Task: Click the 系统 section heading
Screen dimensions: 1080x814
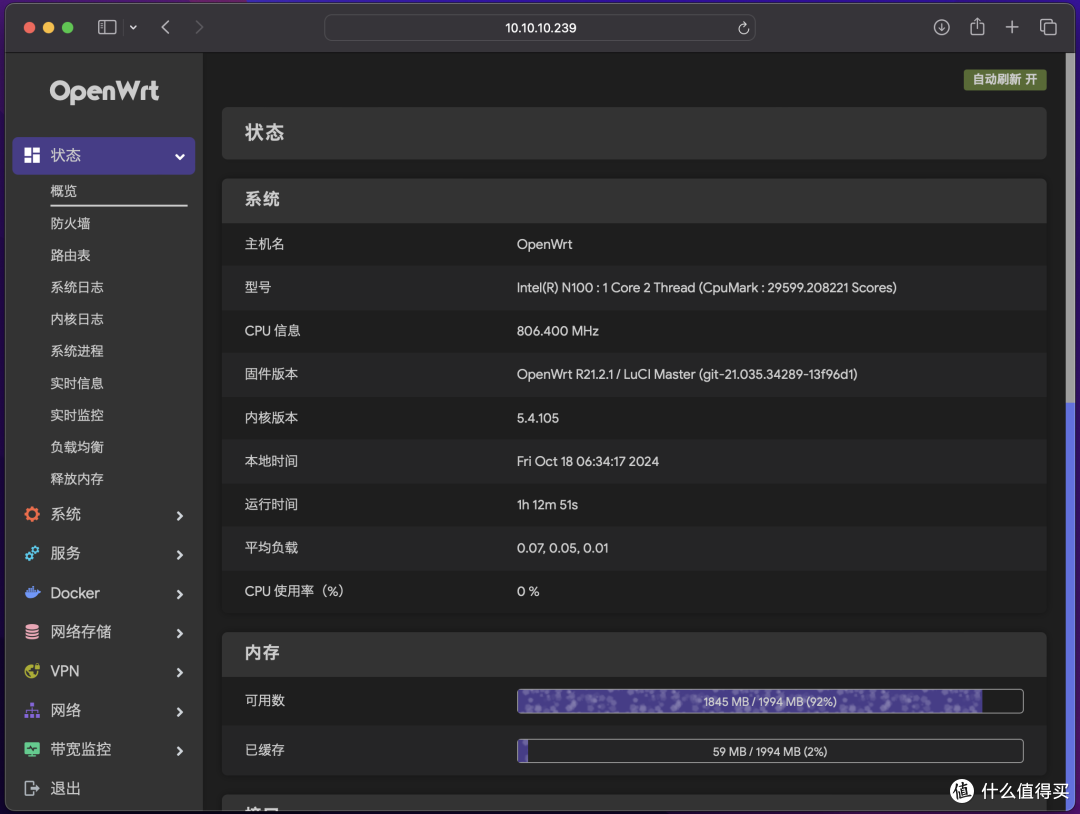Action: tap(262, 200)
